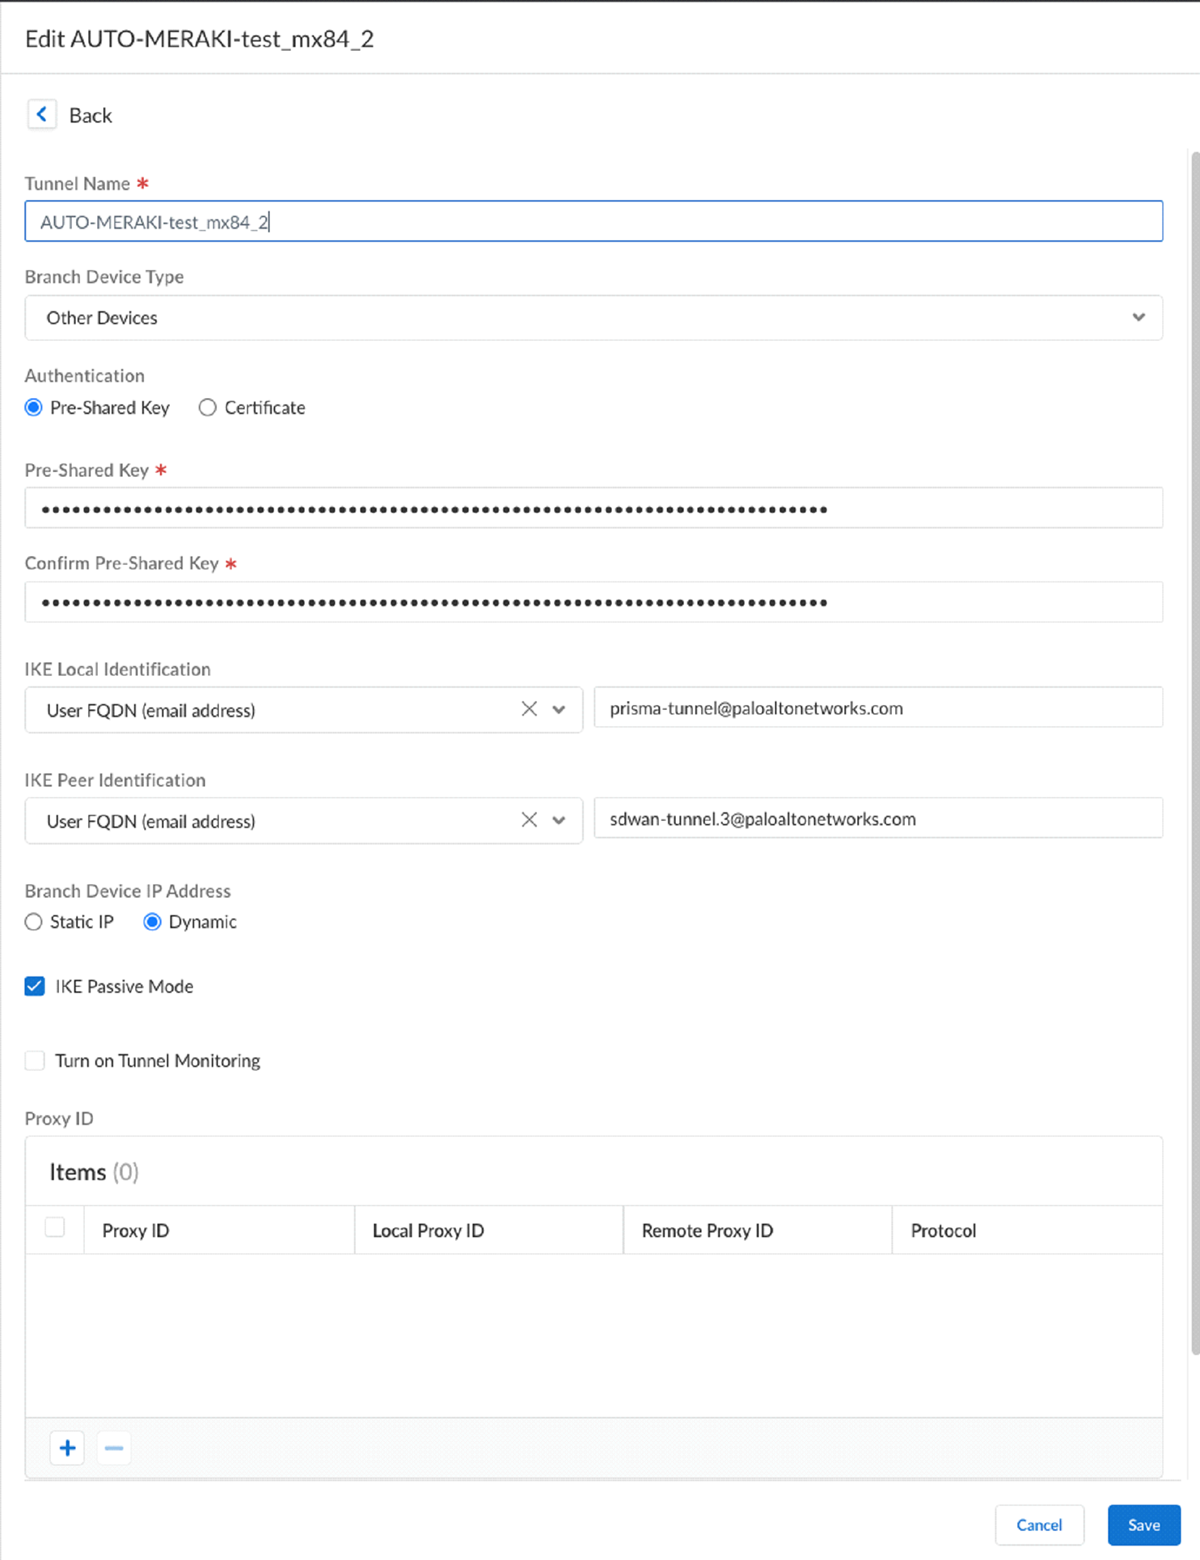Viewport: 1200px width, 1560px height.
Task: Click the vertical scrollbar on the right
Action: click(x=1194, y=750)
